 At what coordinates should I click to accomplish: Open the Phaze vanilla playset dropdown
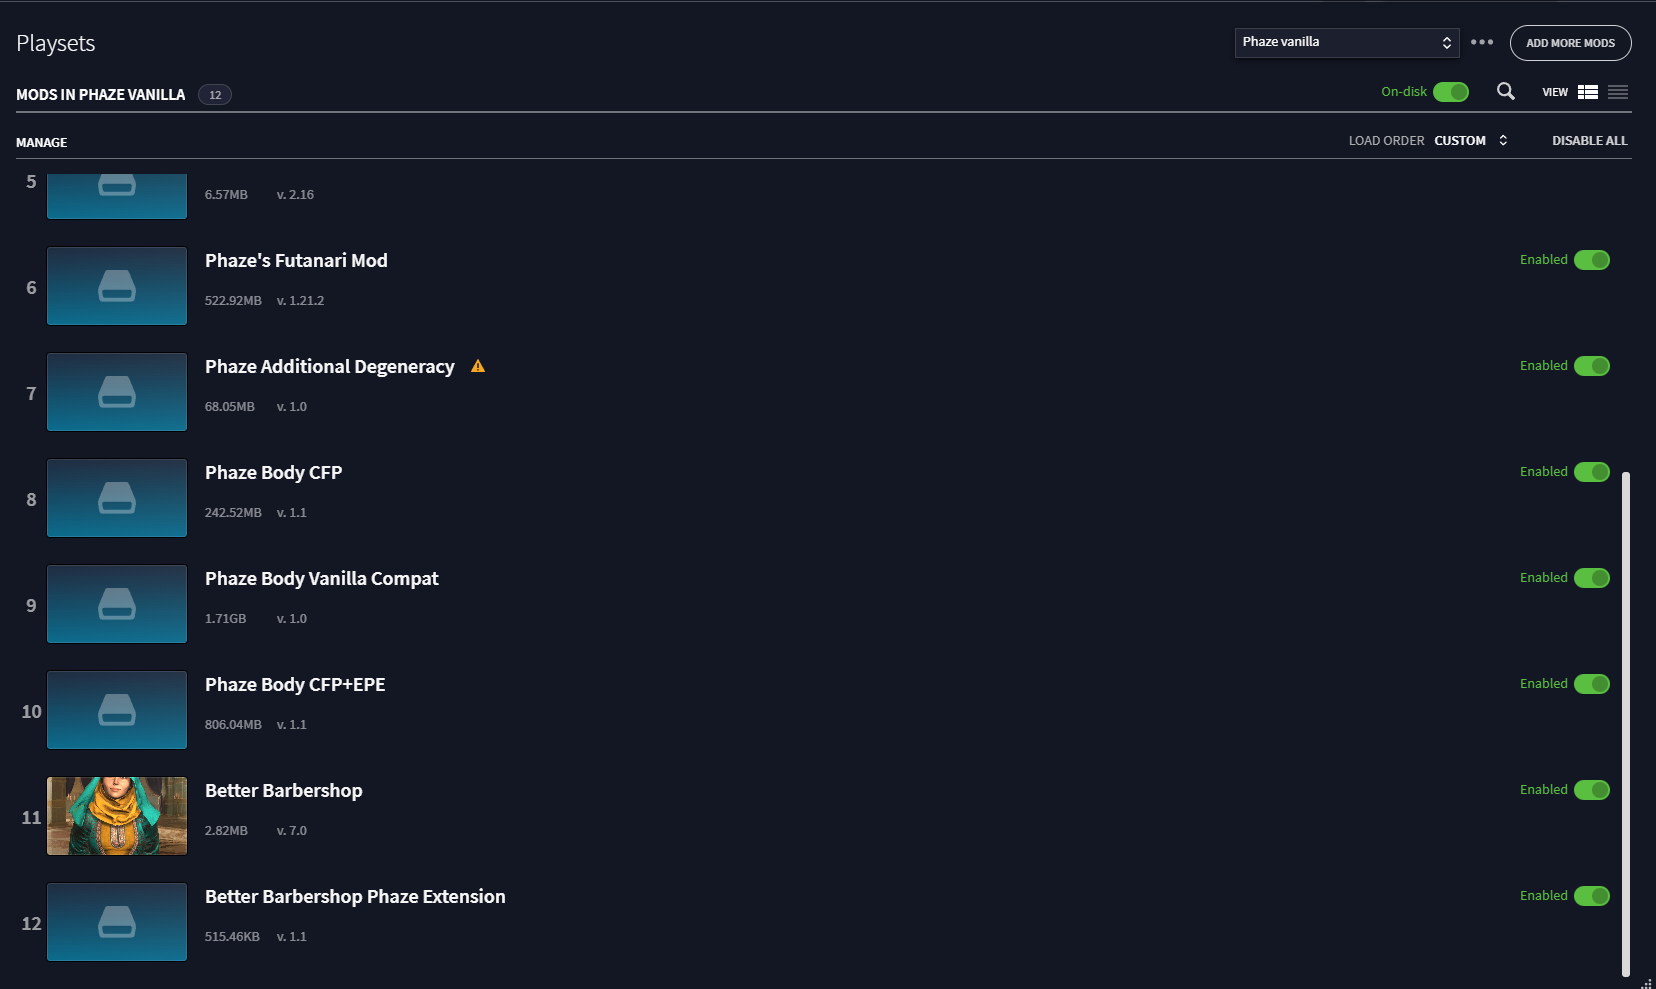point(1347,42)
